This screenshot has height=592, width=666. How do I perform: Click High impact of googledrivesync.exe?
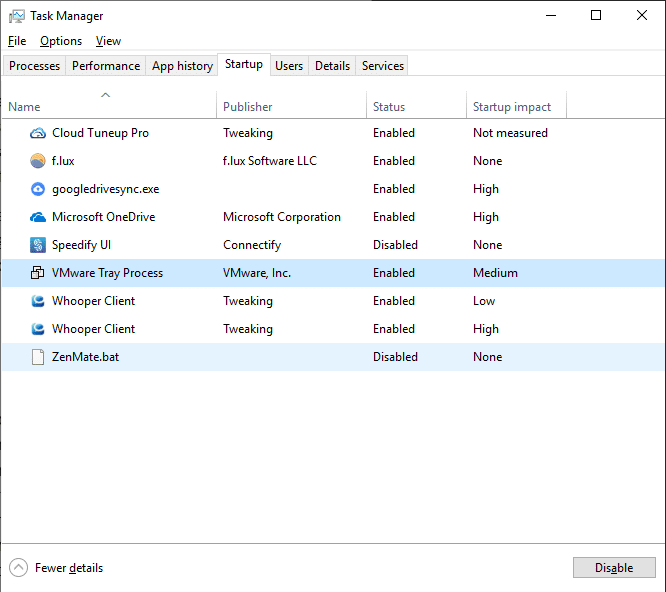click(486, 189)
